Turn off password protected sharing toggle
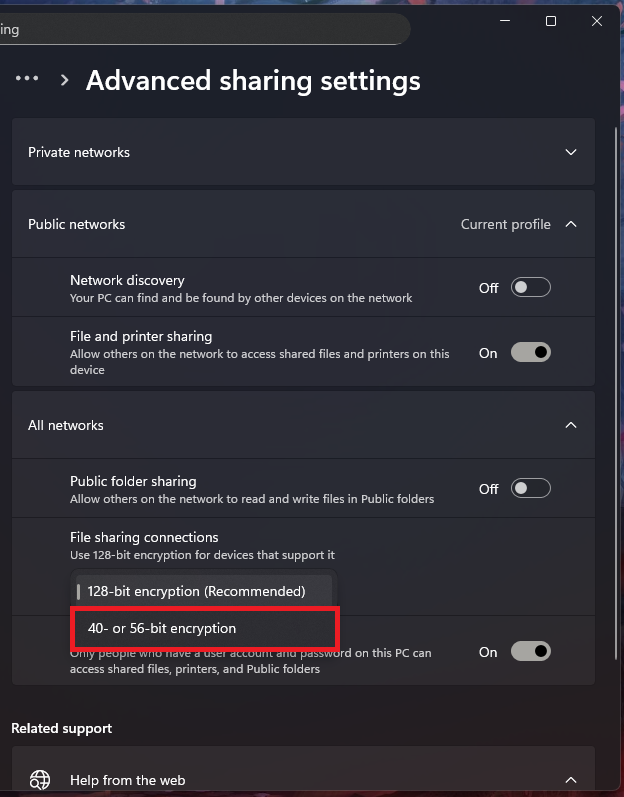The image size is (624, 797). click(530, 652)
